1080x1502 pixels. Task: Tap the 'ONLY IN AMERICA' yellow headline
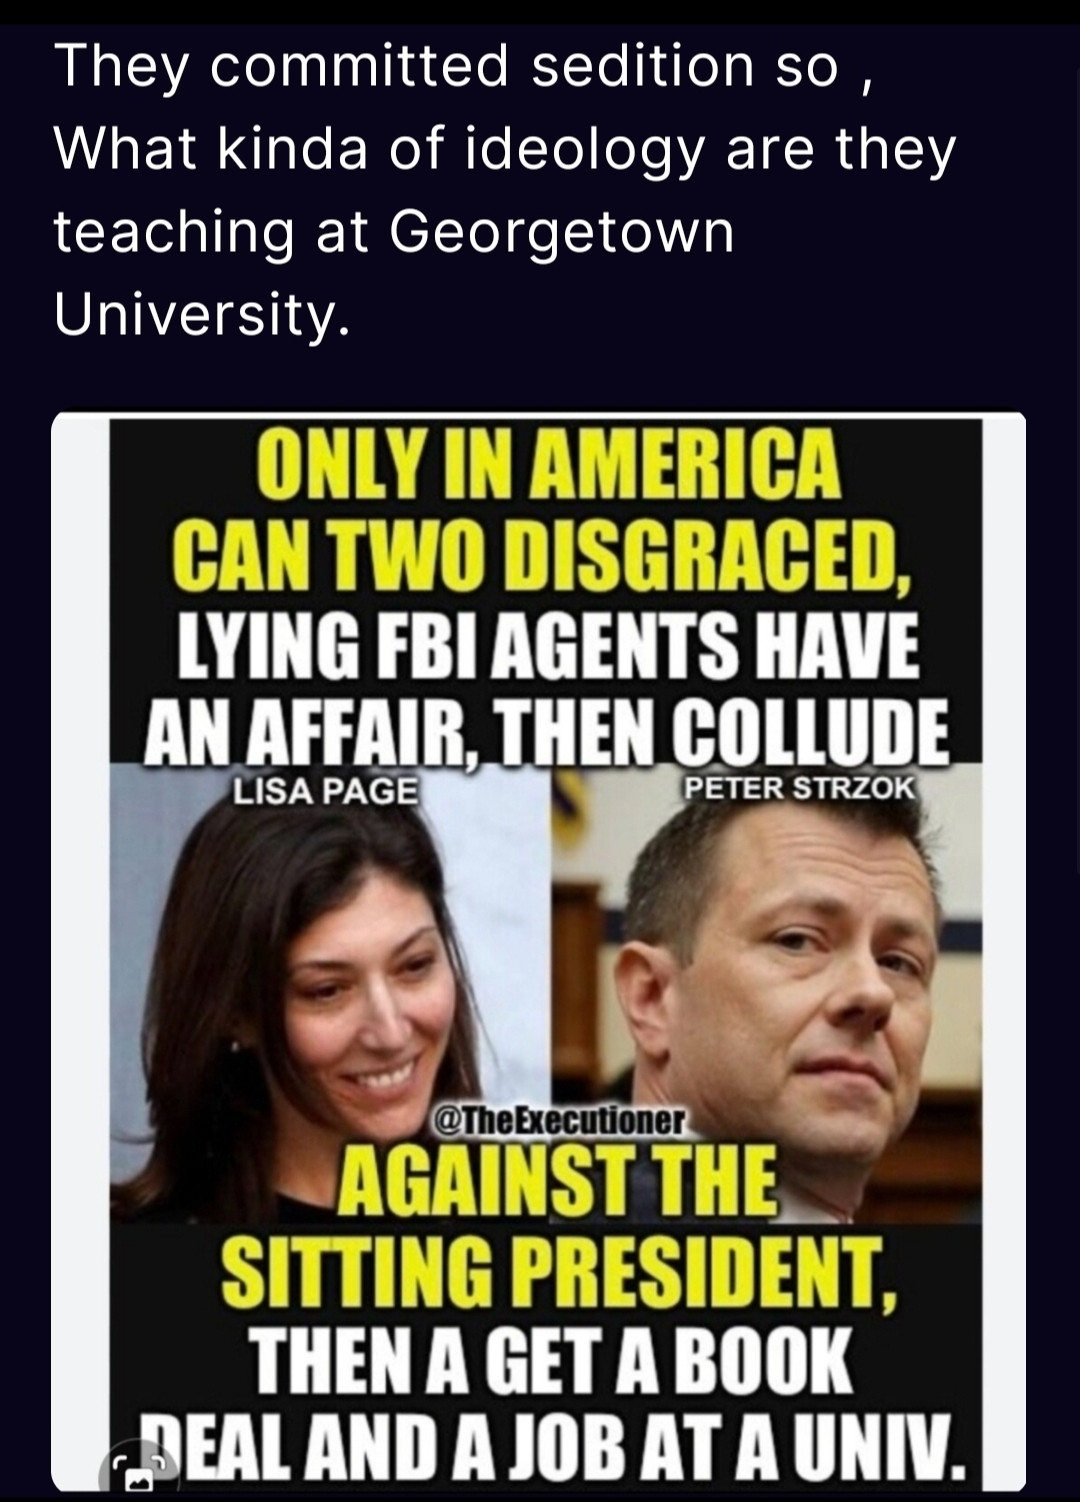click(549, 463)
